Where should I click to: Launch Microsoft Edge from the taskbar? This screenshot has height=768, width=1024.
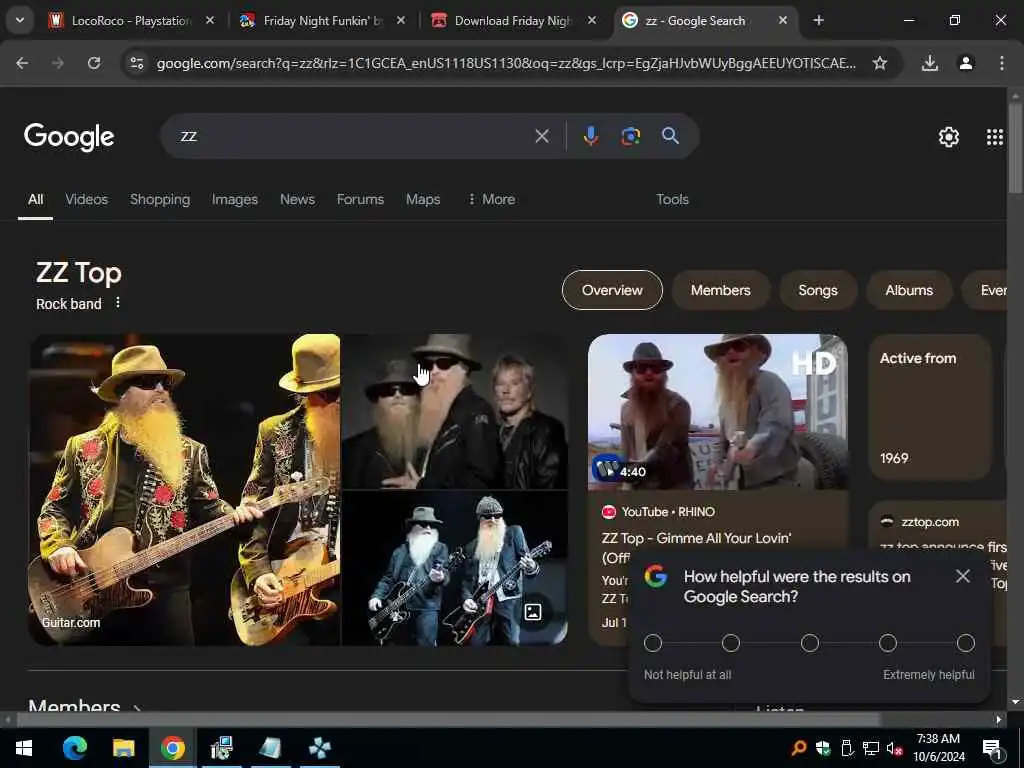(x=74, y=748)
